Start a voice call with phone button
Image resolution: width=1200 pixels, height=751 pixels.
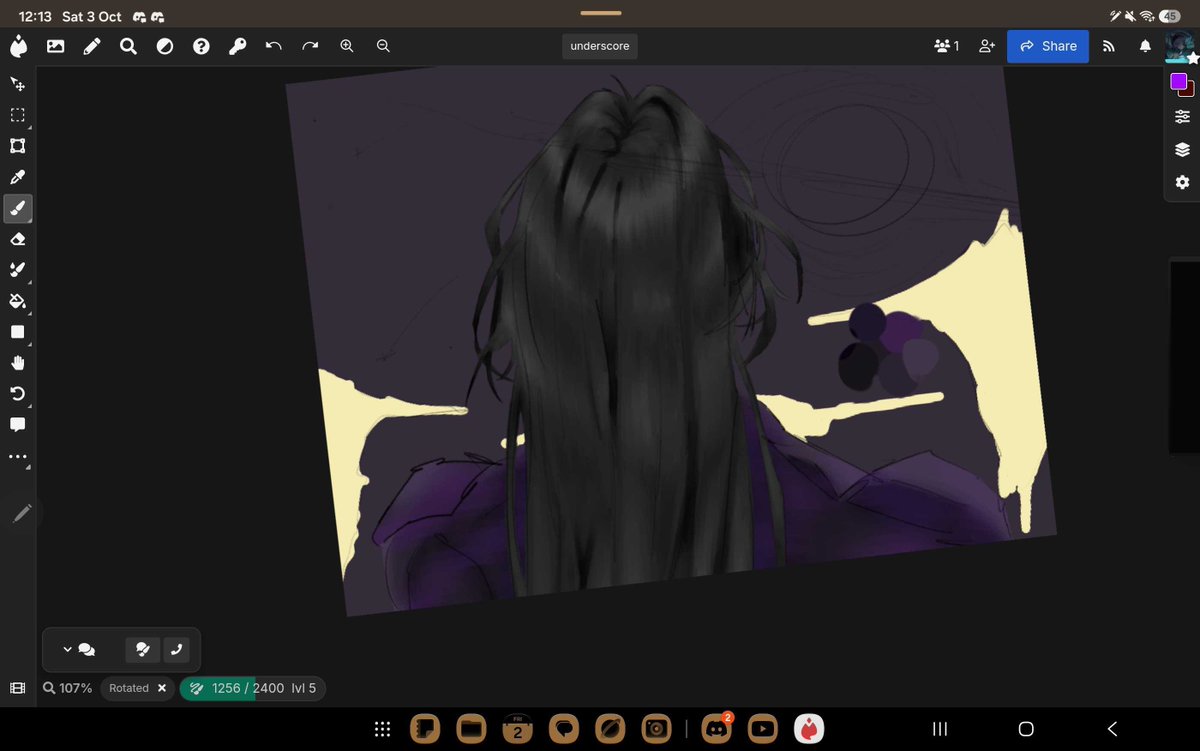(176, 649)
